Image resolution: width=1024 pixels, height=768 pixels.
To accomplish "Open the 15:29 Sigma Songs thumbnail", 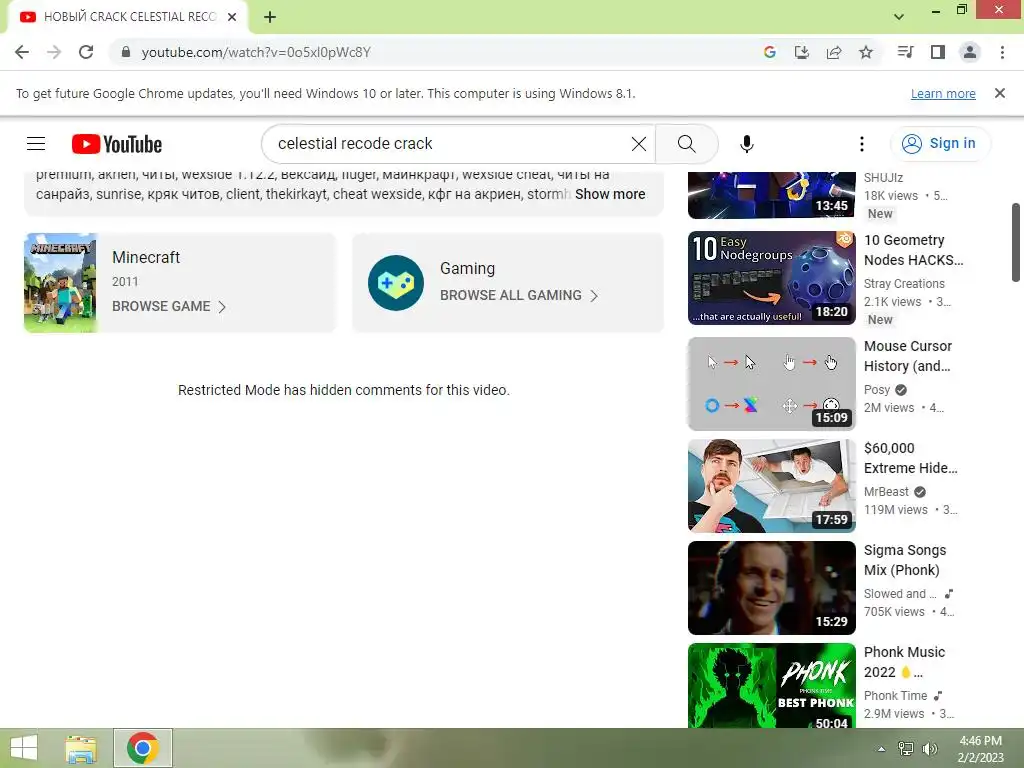I will click(771, 588).
